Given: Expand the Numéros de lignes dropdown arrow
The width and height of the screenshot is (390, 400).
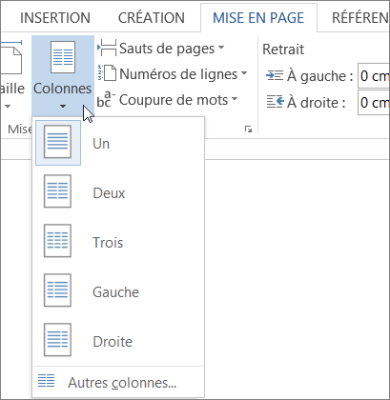Looking at the screenshot, I should pyautogui.click(x=244, y=73).
